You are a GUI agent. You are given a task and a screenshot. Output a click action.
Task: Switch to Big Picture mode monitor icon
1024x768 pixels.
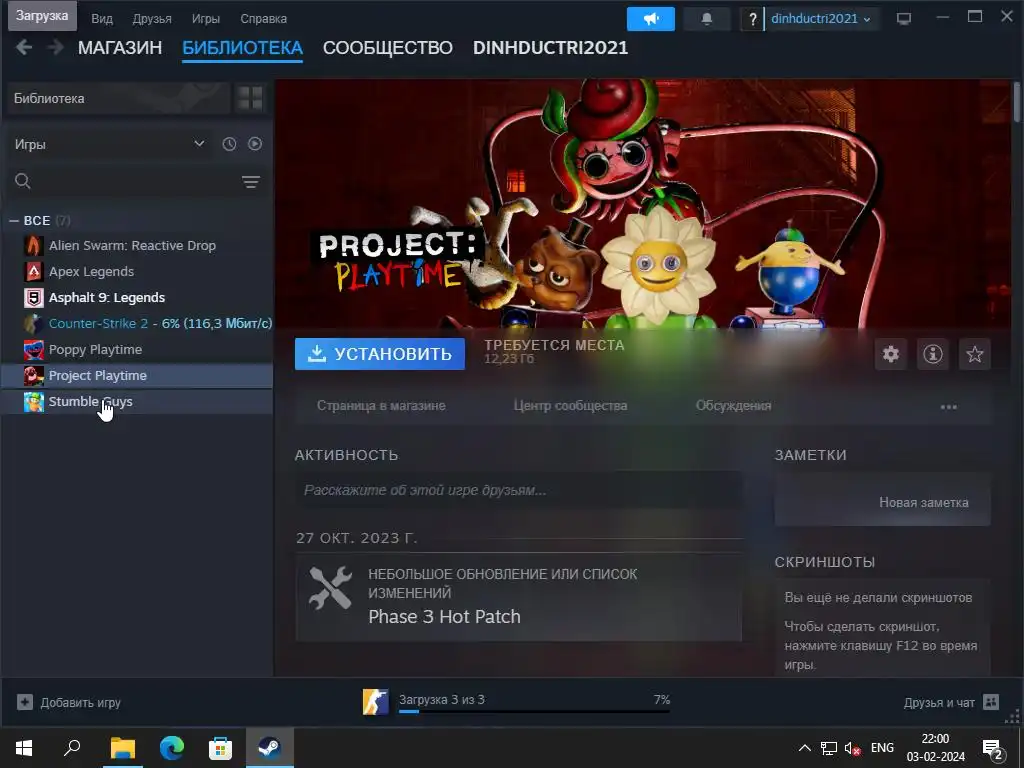point(904,18)
